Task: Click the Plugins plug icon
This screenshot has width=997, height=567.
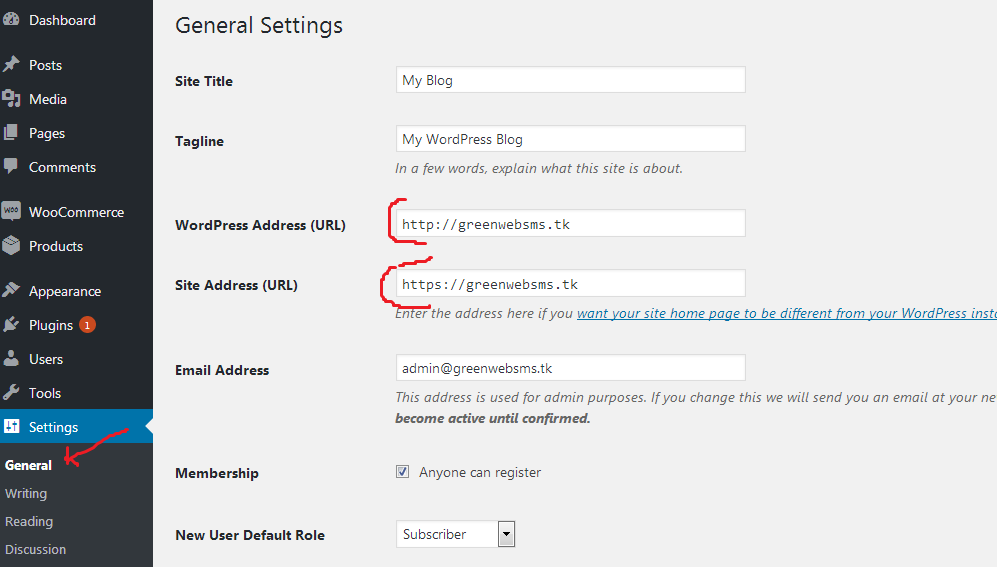Action: point(11,325)
